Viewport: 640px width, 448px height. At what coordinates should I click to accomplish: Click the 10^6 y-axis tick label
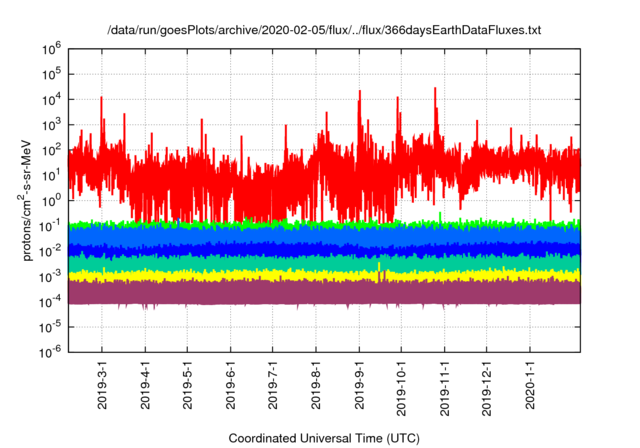(x=51, y=49)
